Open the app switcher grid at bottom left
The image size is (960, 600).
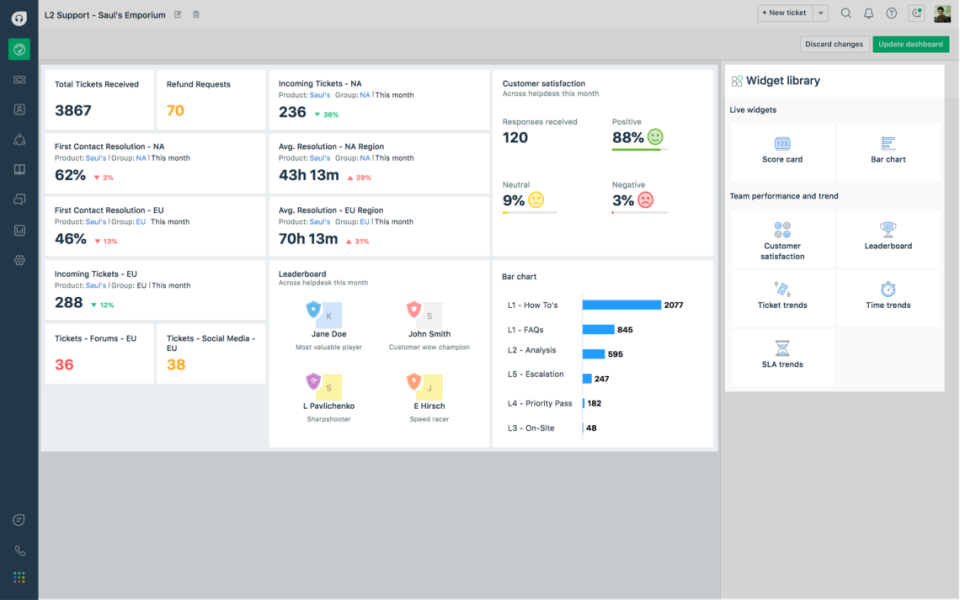point(19,577)
